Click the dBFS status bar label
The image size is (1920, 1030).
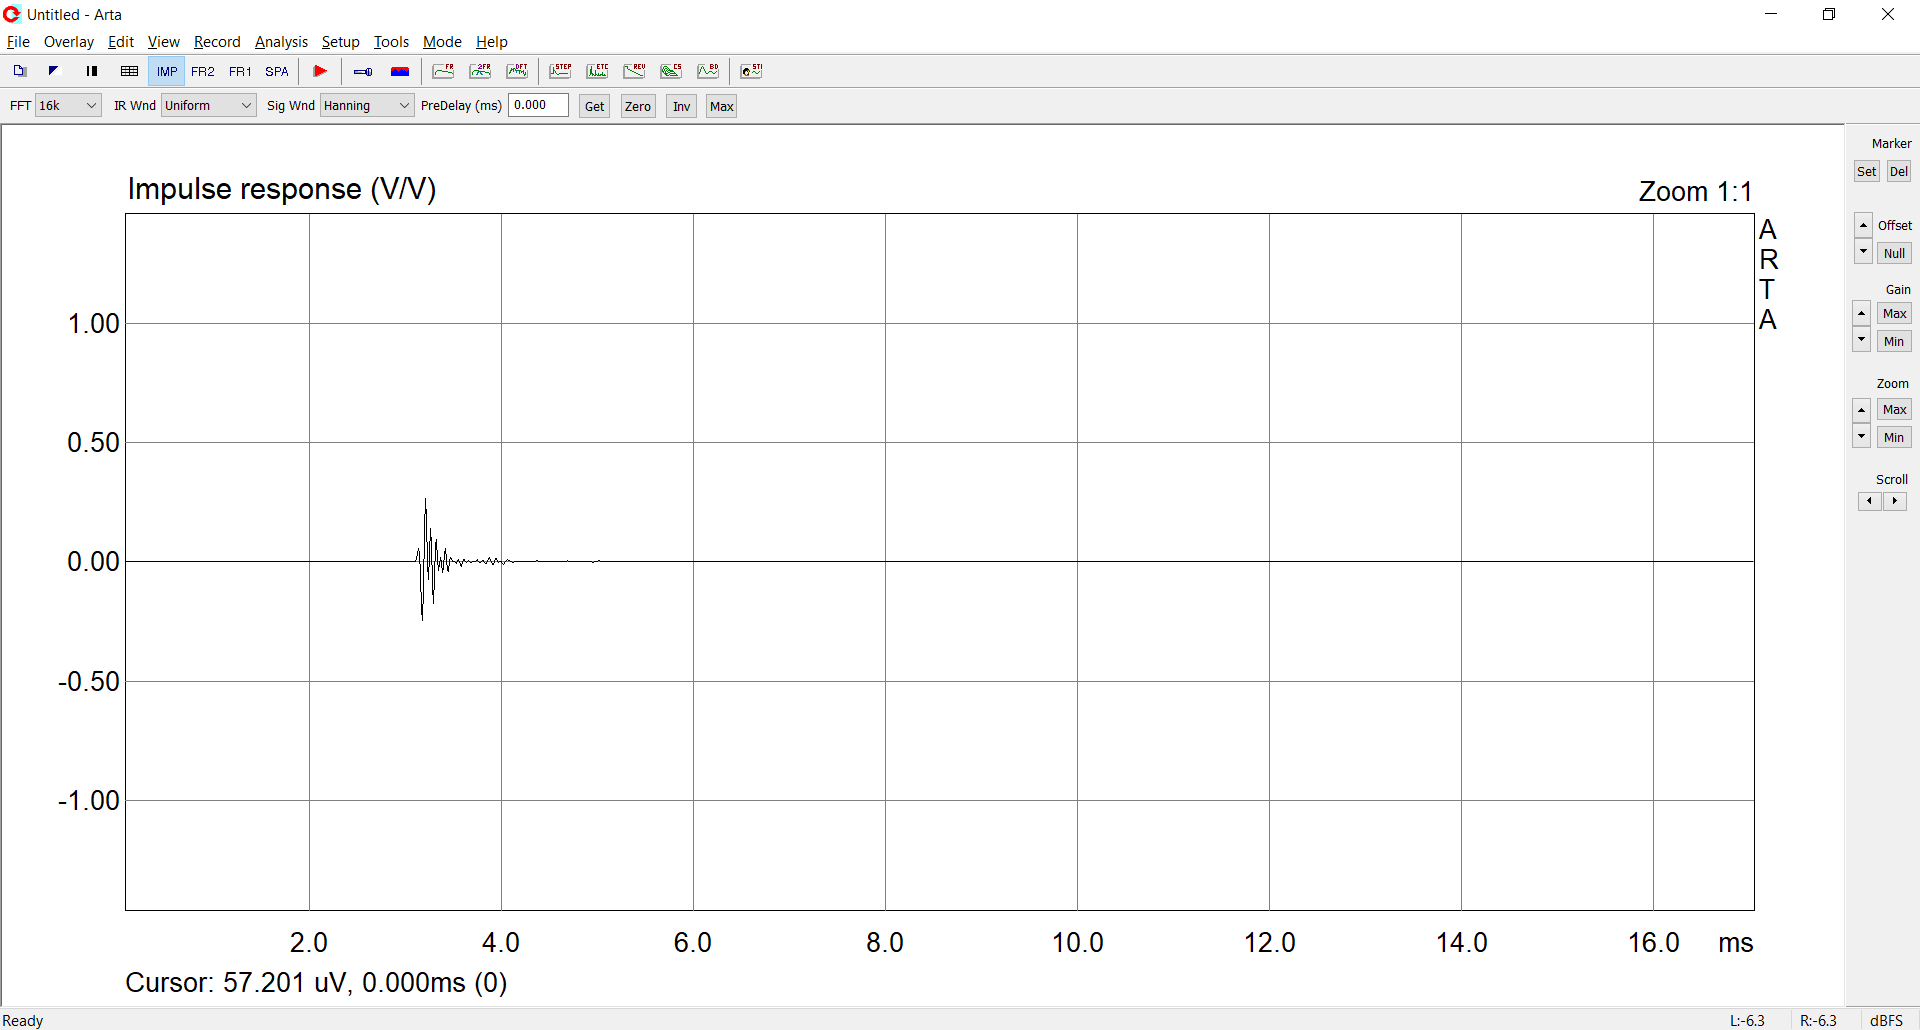pyautogui.click(x=1886, y=1020)
